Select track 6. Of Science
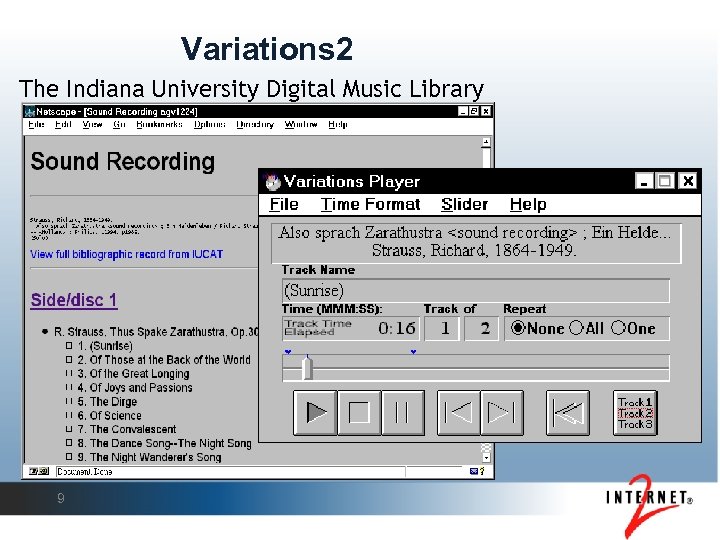The height and width of the screenshot is (540, 720). (x=109, y=416)
